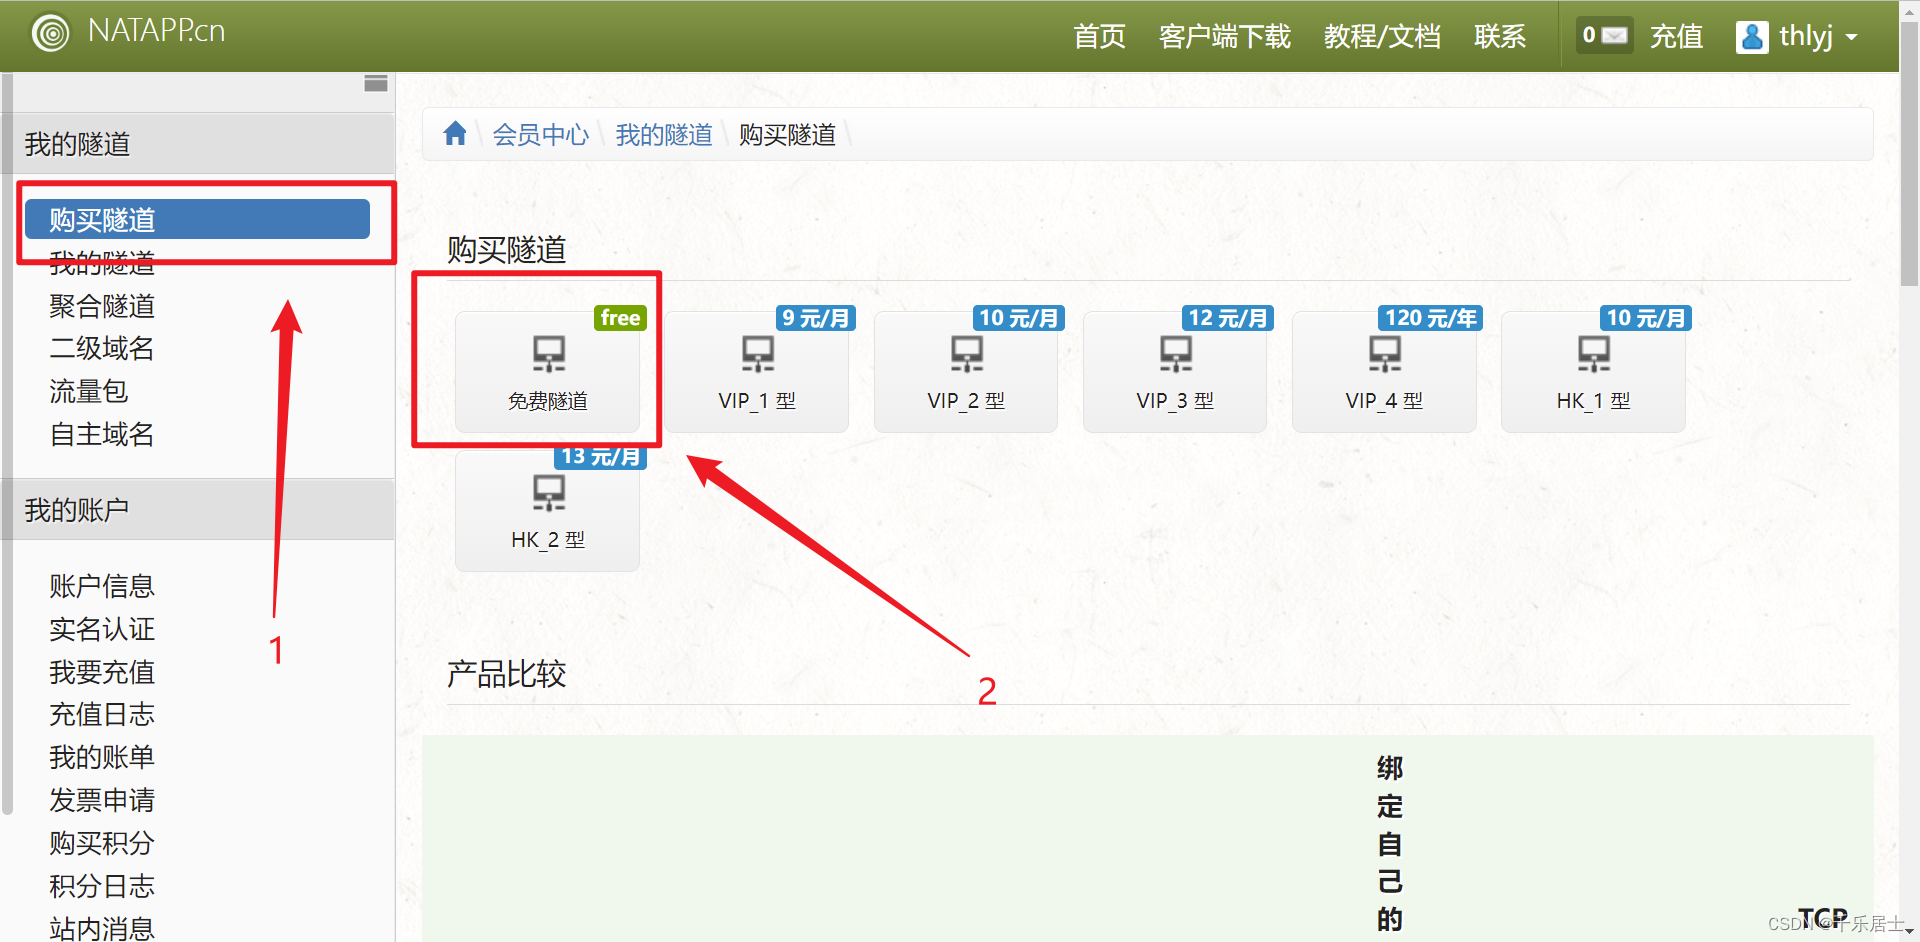Click the green free price badge

[x=620, y=318]
